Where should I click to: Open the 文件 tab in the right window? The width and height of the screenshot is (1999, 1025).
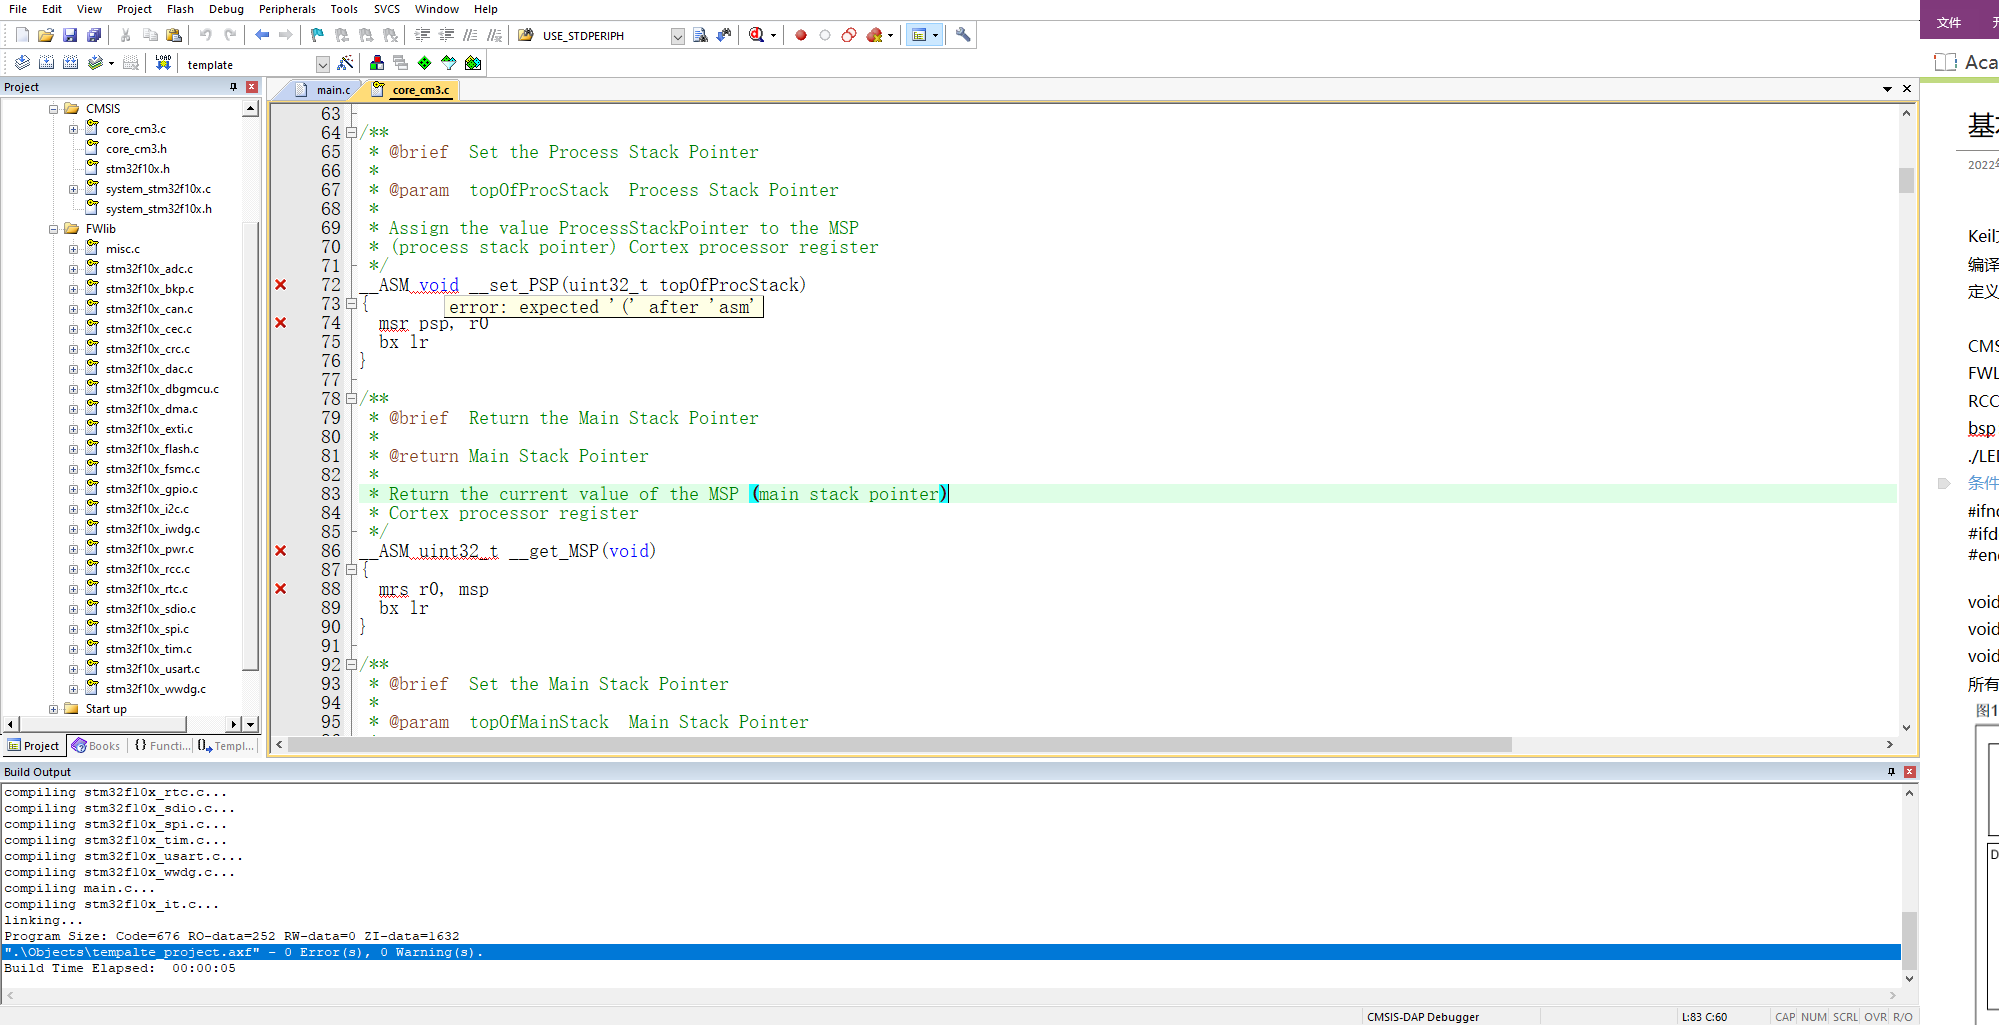click(1949, 22)
